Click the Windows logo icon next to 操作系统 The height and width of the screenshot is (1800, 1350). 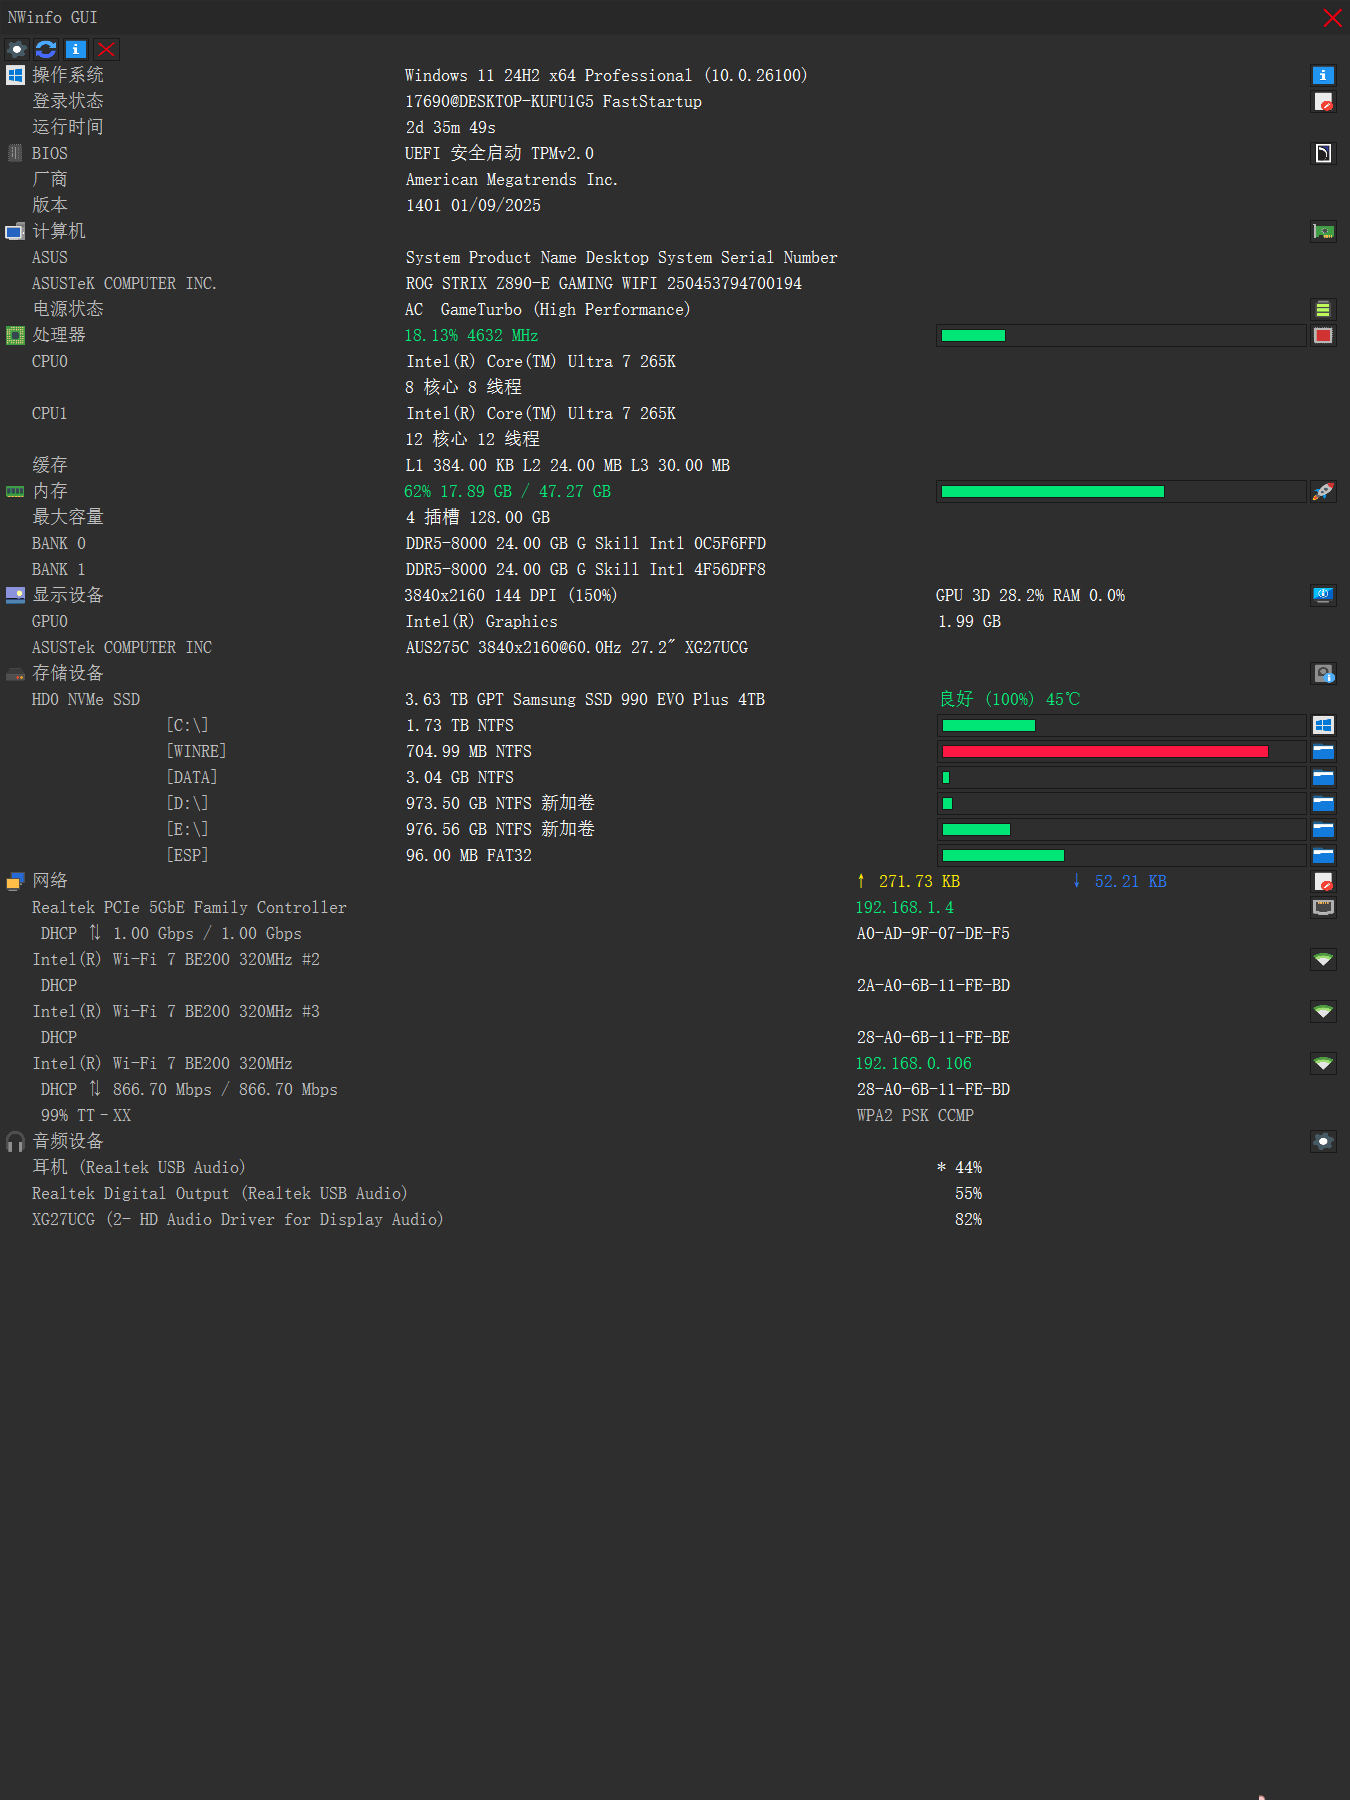(x=15, y=75)
